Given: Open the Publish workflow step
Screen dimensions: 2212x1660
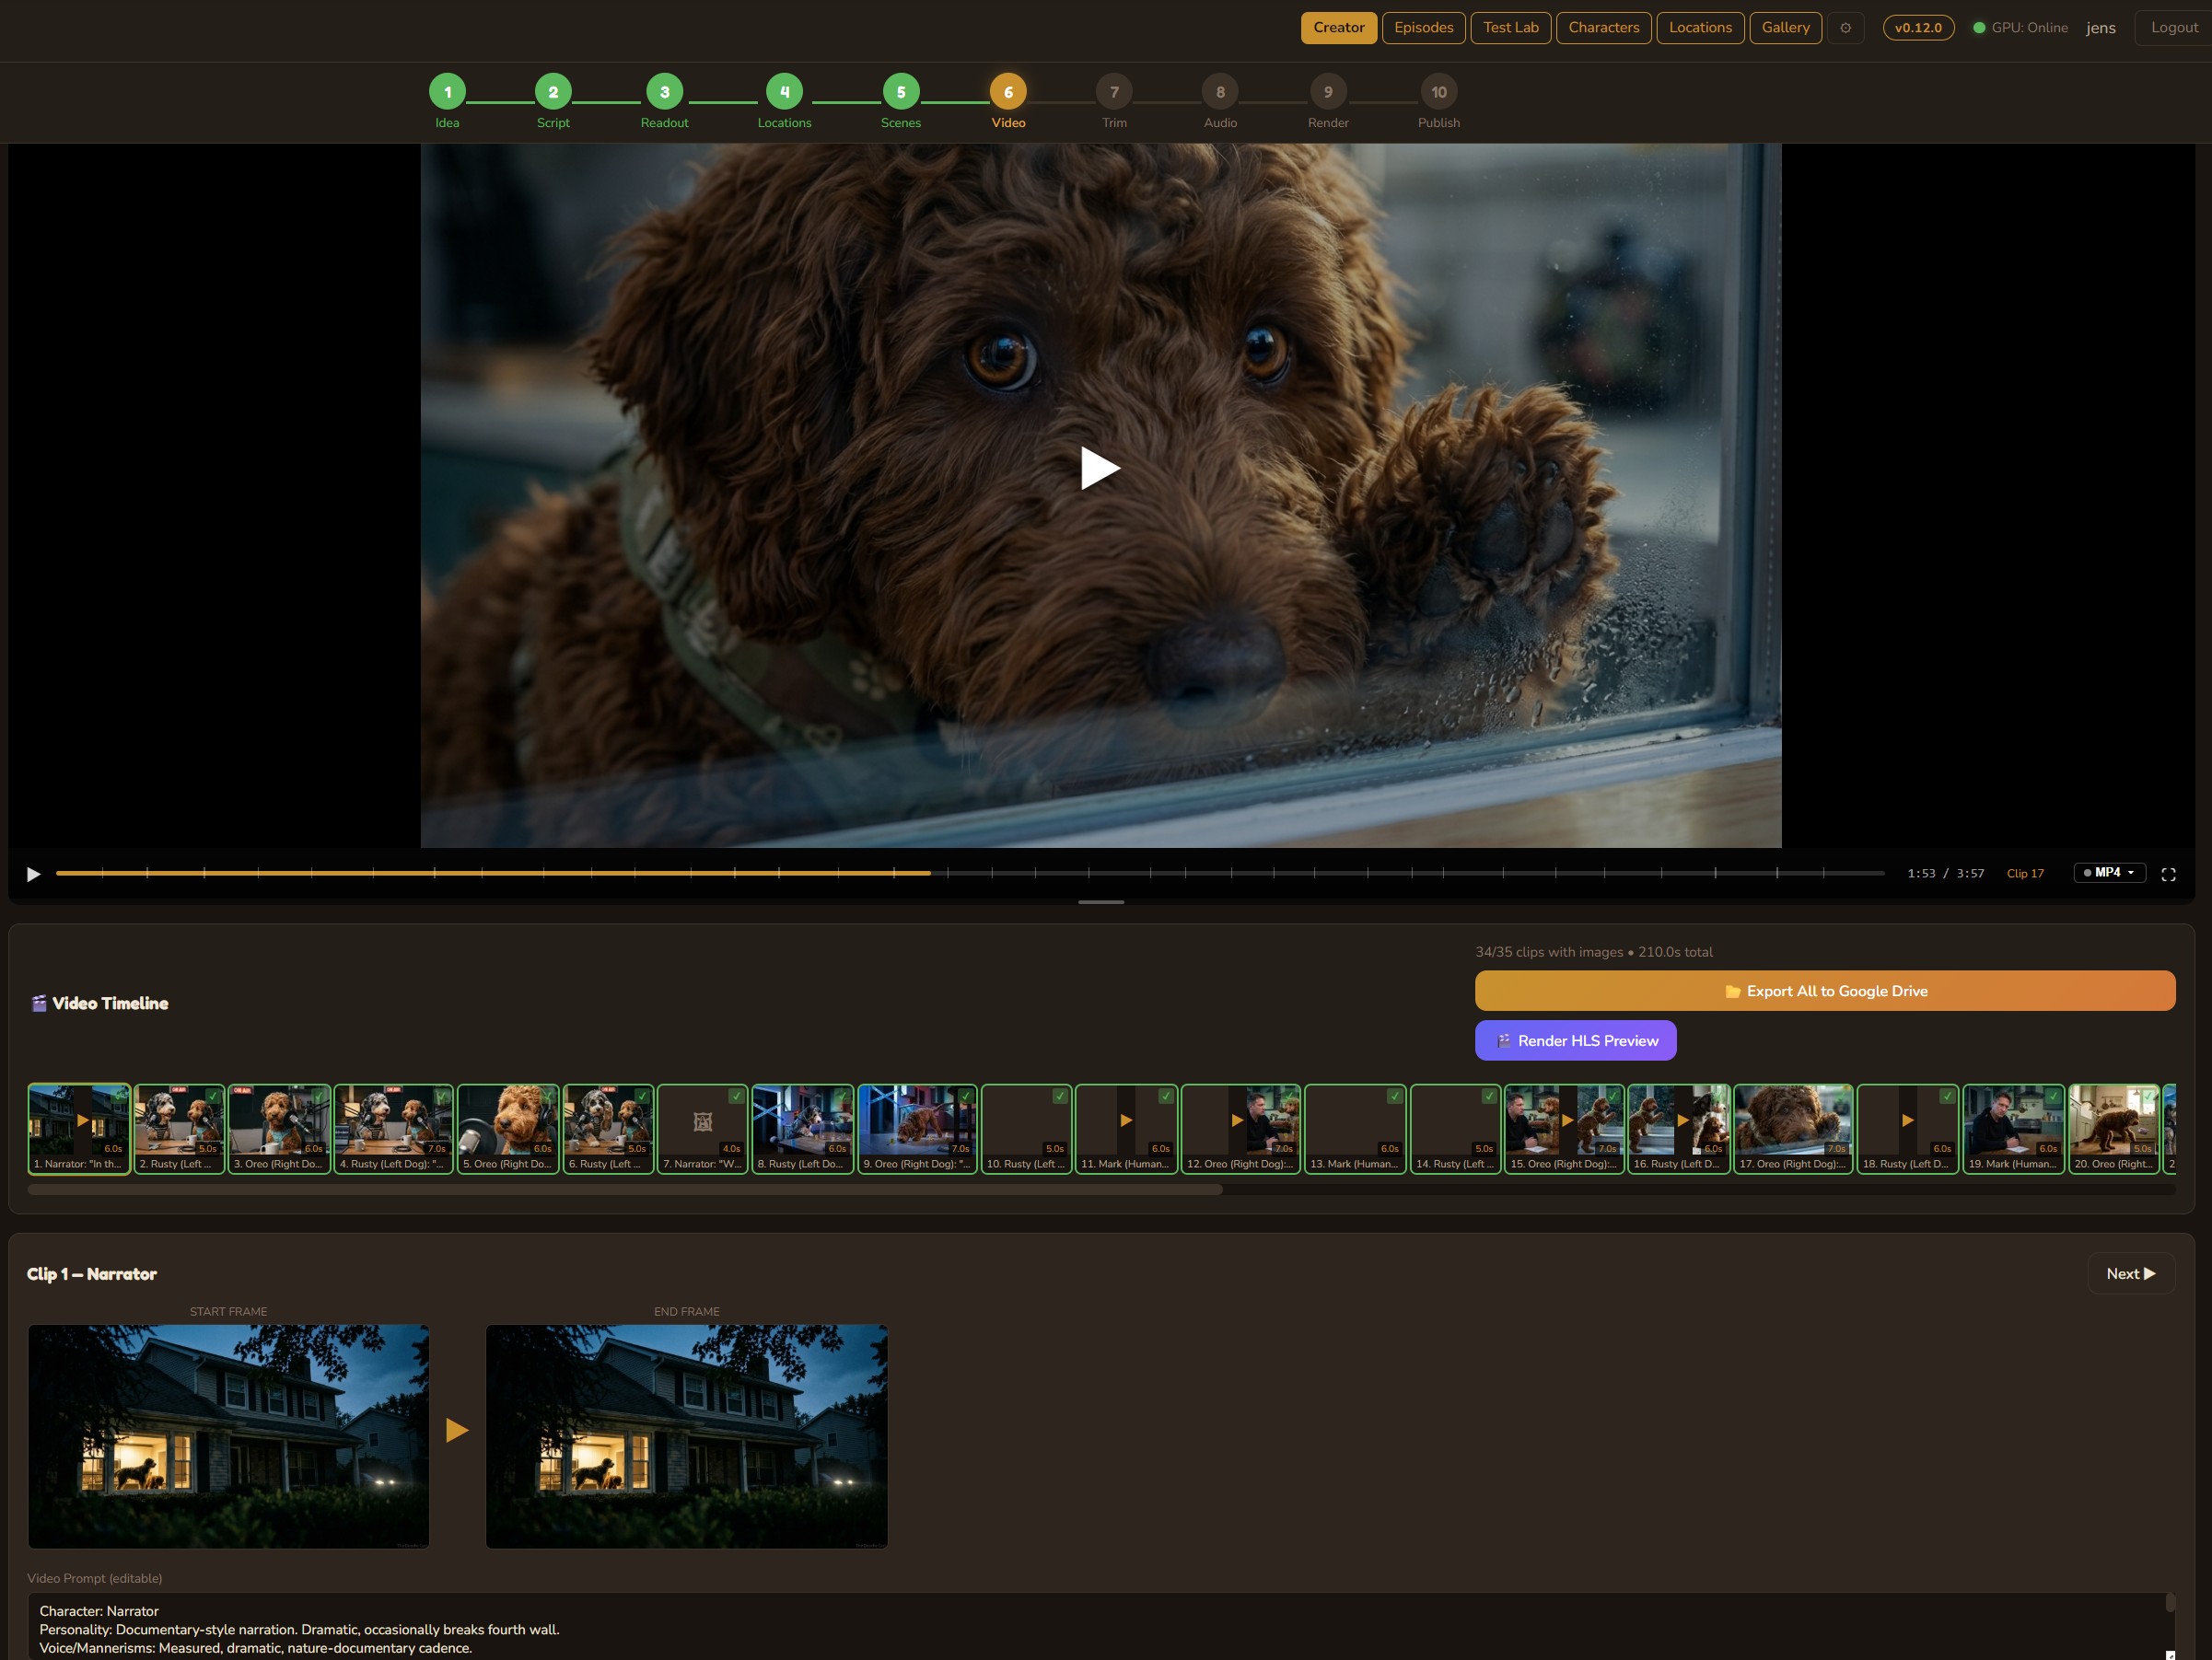Looking at the screenshot, I should (x=1439, y=91).
